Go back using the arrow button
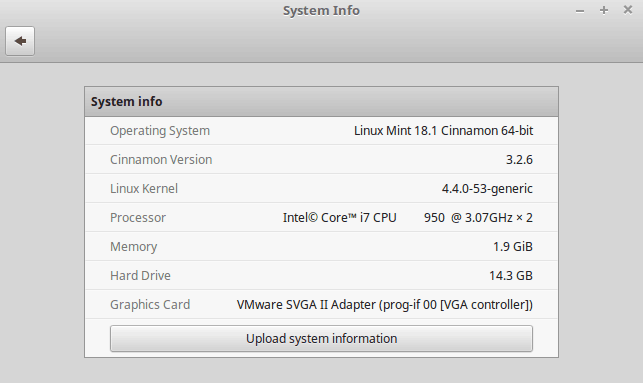Screen dimensions: 643x383 (x=20, y=41)
